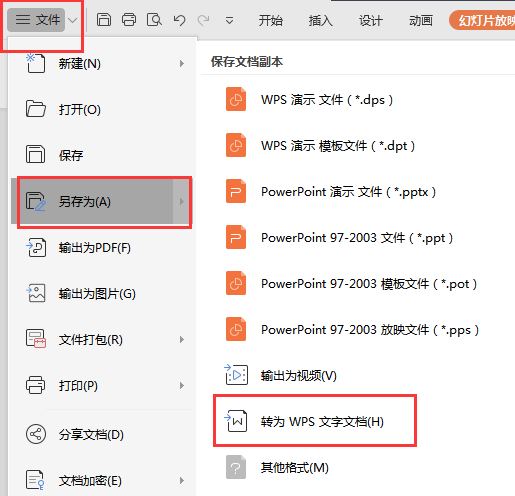Click the redo arrow icon

[x=203, y=20]
